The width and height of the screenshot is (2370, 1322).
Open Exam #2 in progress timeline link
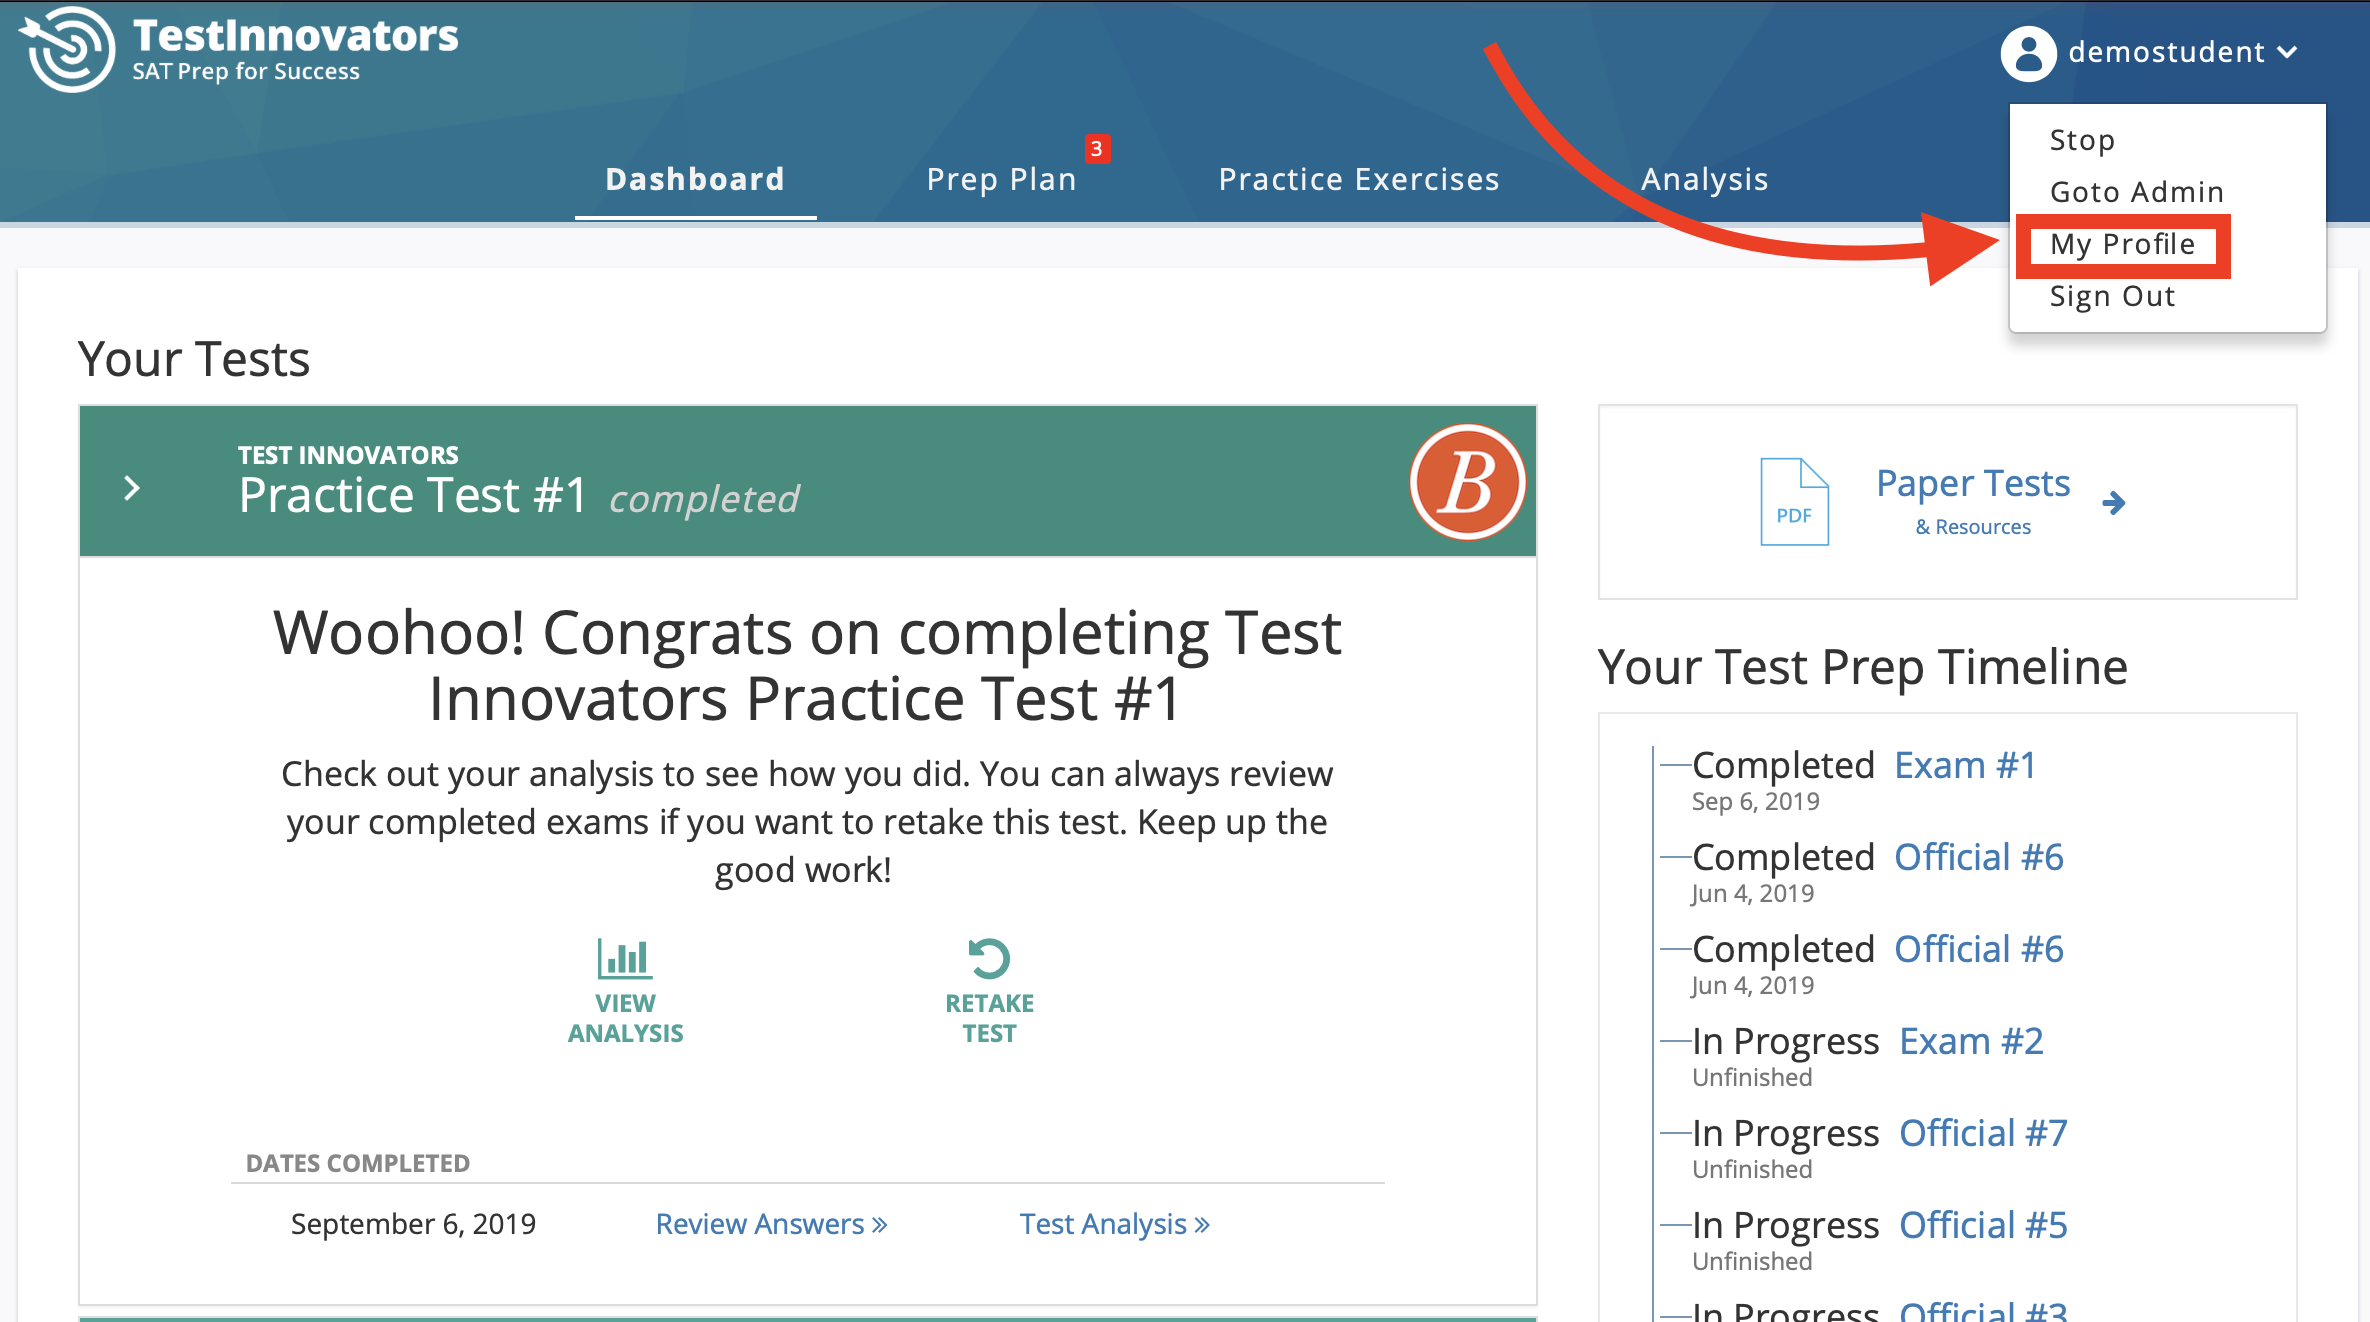coord(1970,1041)
